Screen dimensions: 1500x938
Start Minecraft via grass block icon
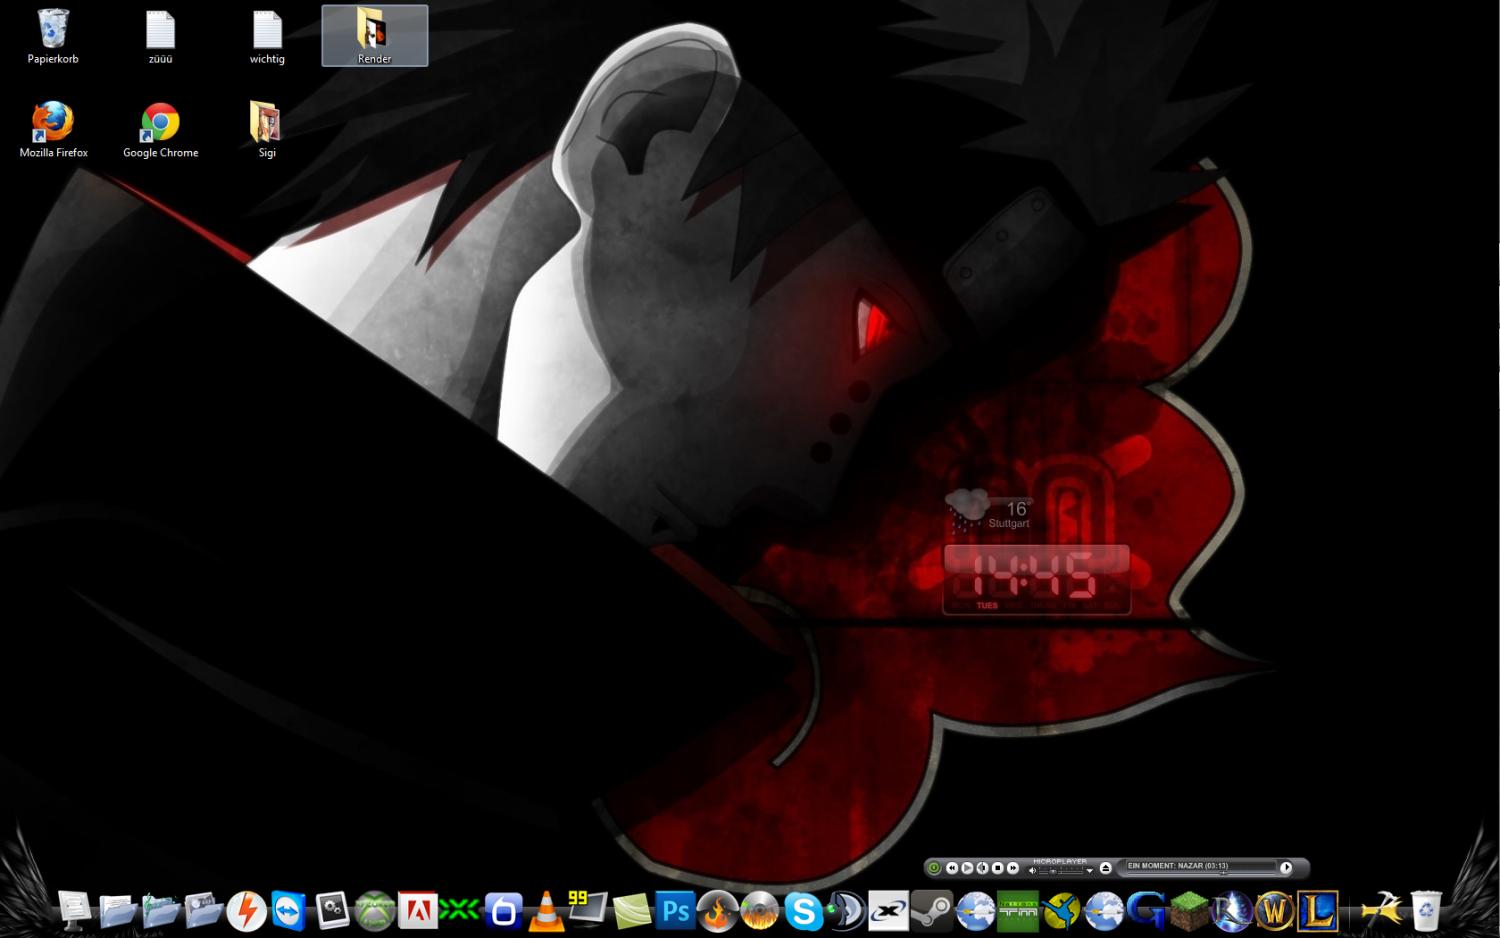1189,911
